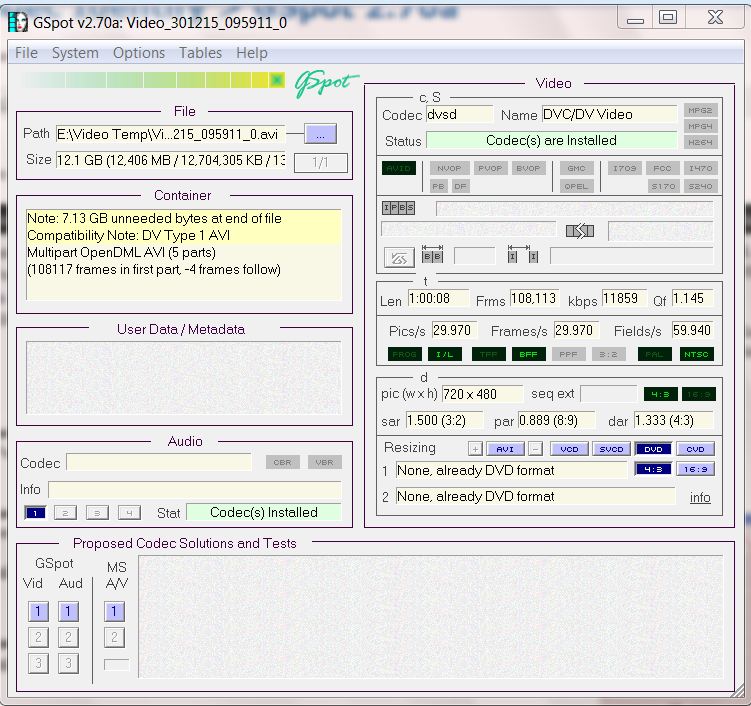
Task: Click MS A/V test button 1
Action: (x=114, y=612)
